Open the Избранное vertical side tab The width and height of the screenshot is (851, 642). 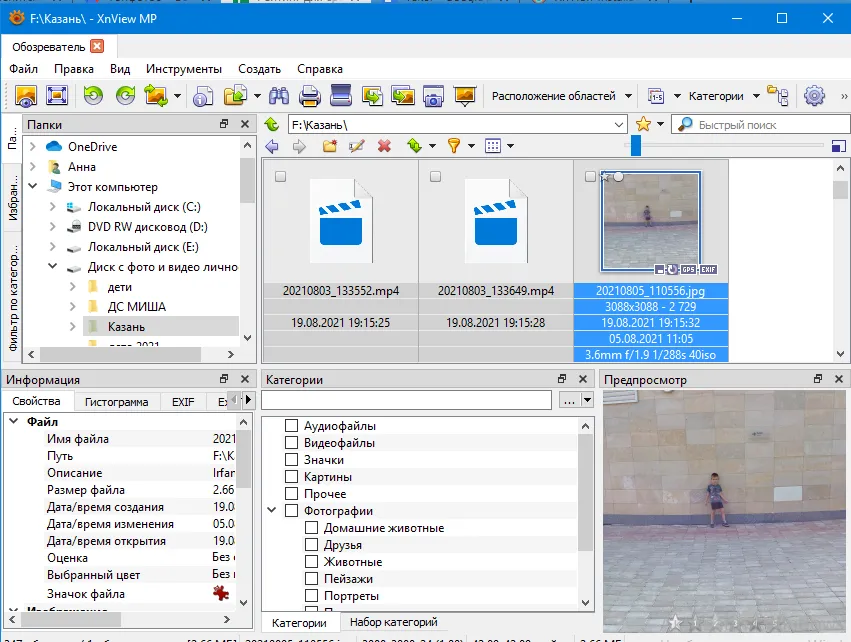coord(12,196)
